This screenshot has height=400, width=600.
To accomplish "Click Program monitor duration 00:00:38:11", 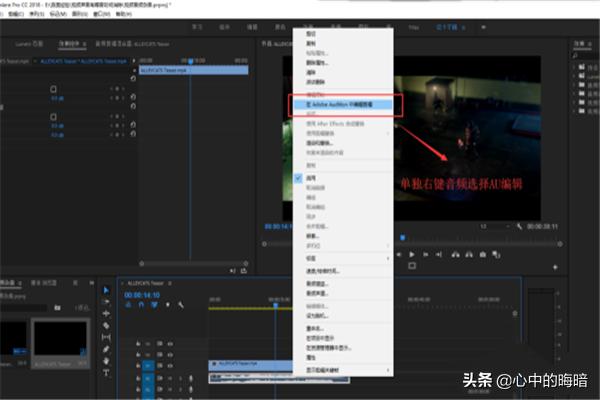I will point(542,227).
